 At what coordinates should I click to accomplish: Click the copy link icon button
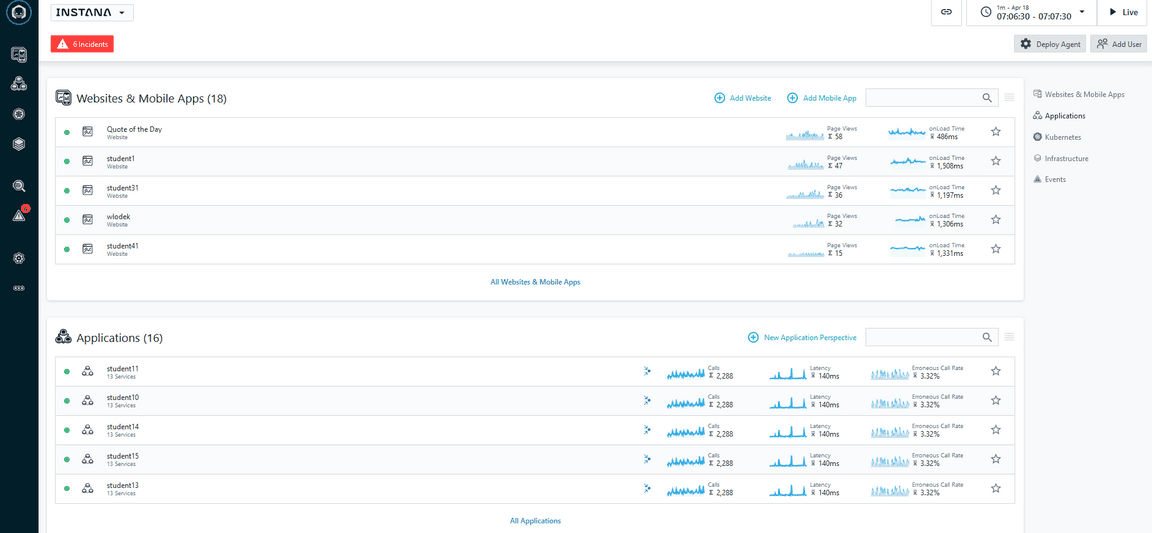click(x=946, y=12)
